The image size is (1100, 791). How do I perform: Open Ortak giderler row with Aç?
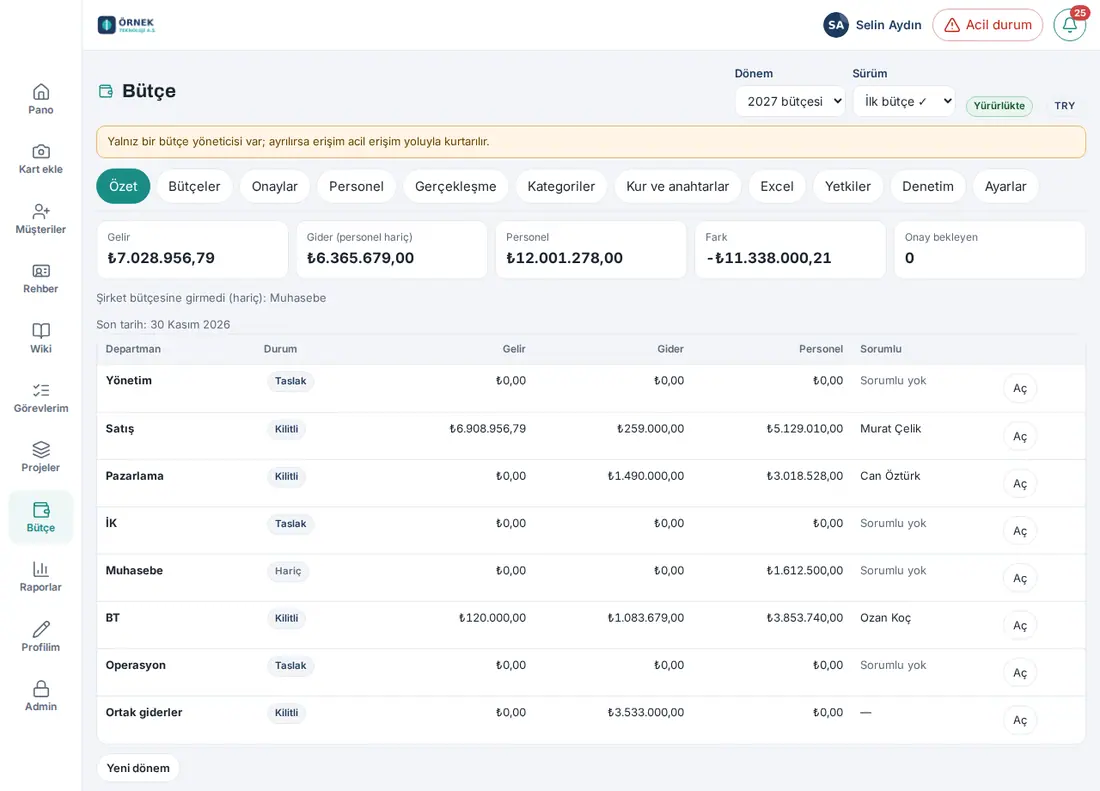pyautogui.click(x=1020, y=720)
